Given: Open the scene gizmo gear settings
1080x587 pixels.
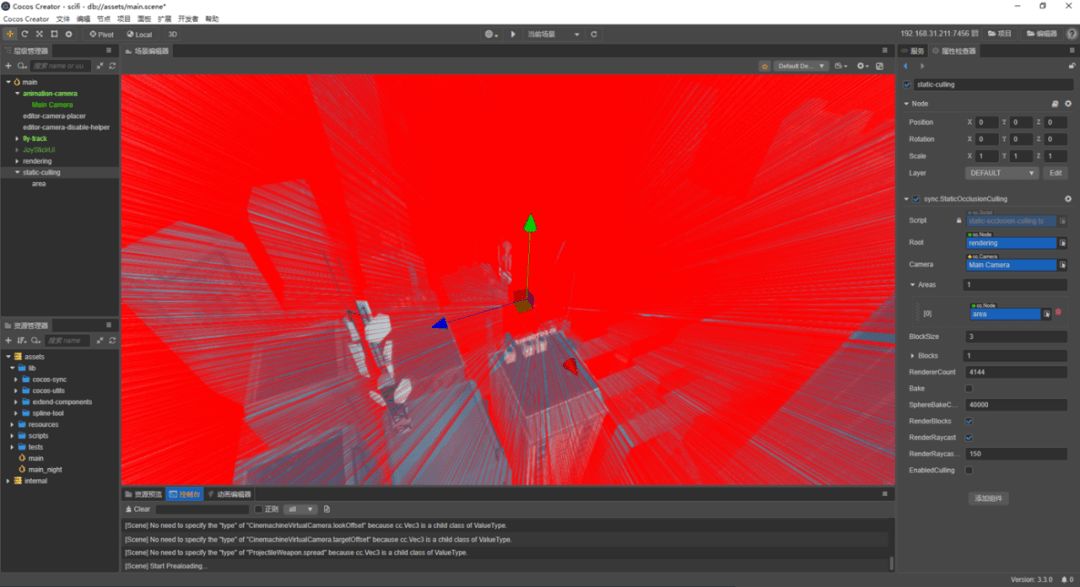Looking at the screenshot, I should (x=862, y=66).
